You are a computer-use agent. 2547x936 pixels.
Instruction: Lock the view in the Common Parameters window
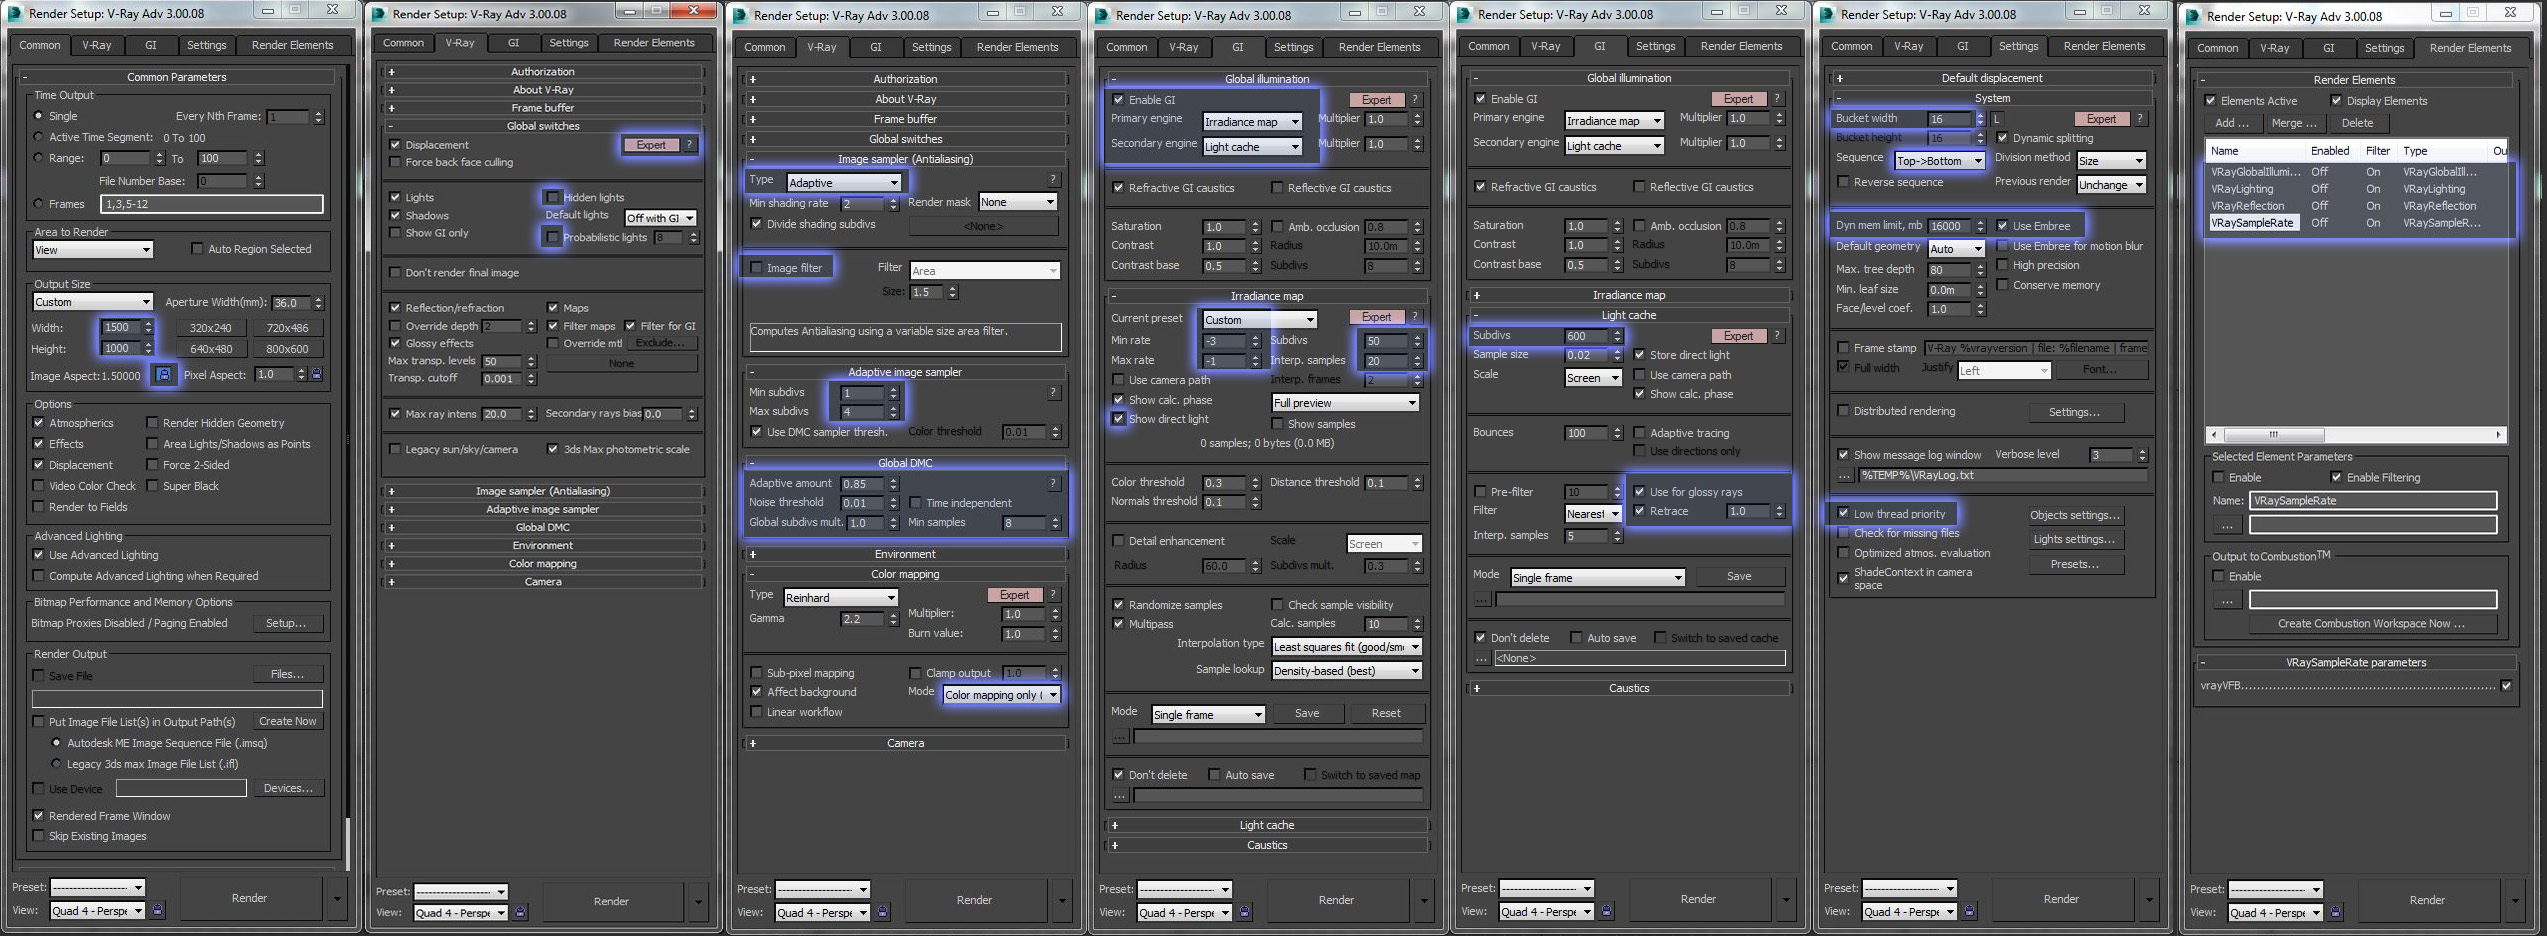(x=157, y=910)
